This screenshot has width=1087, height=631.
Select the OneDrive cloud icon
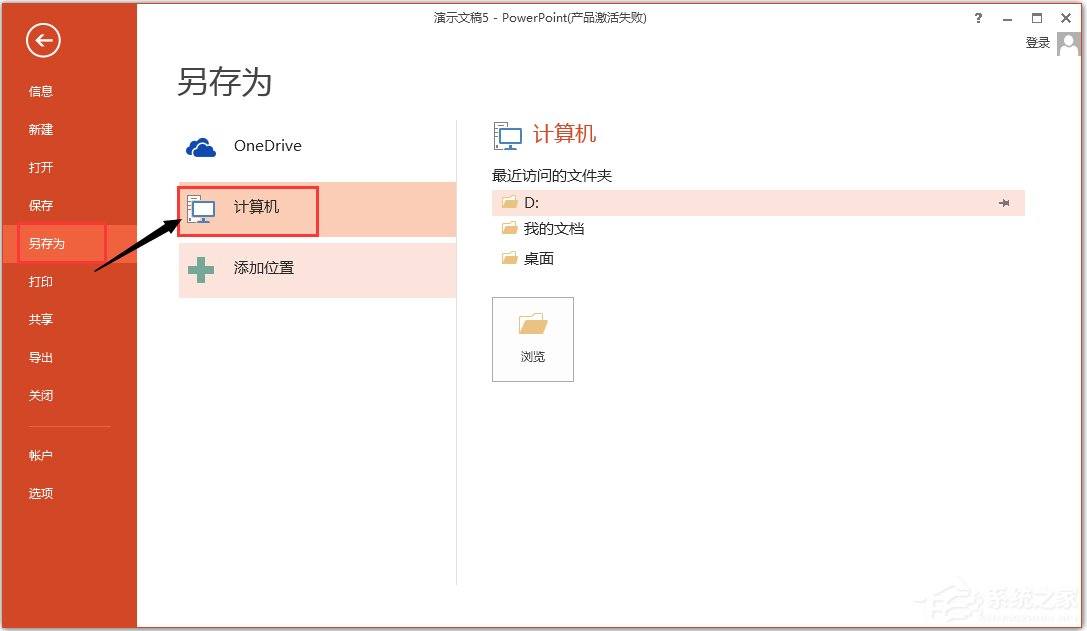click(x=200, y=146)
